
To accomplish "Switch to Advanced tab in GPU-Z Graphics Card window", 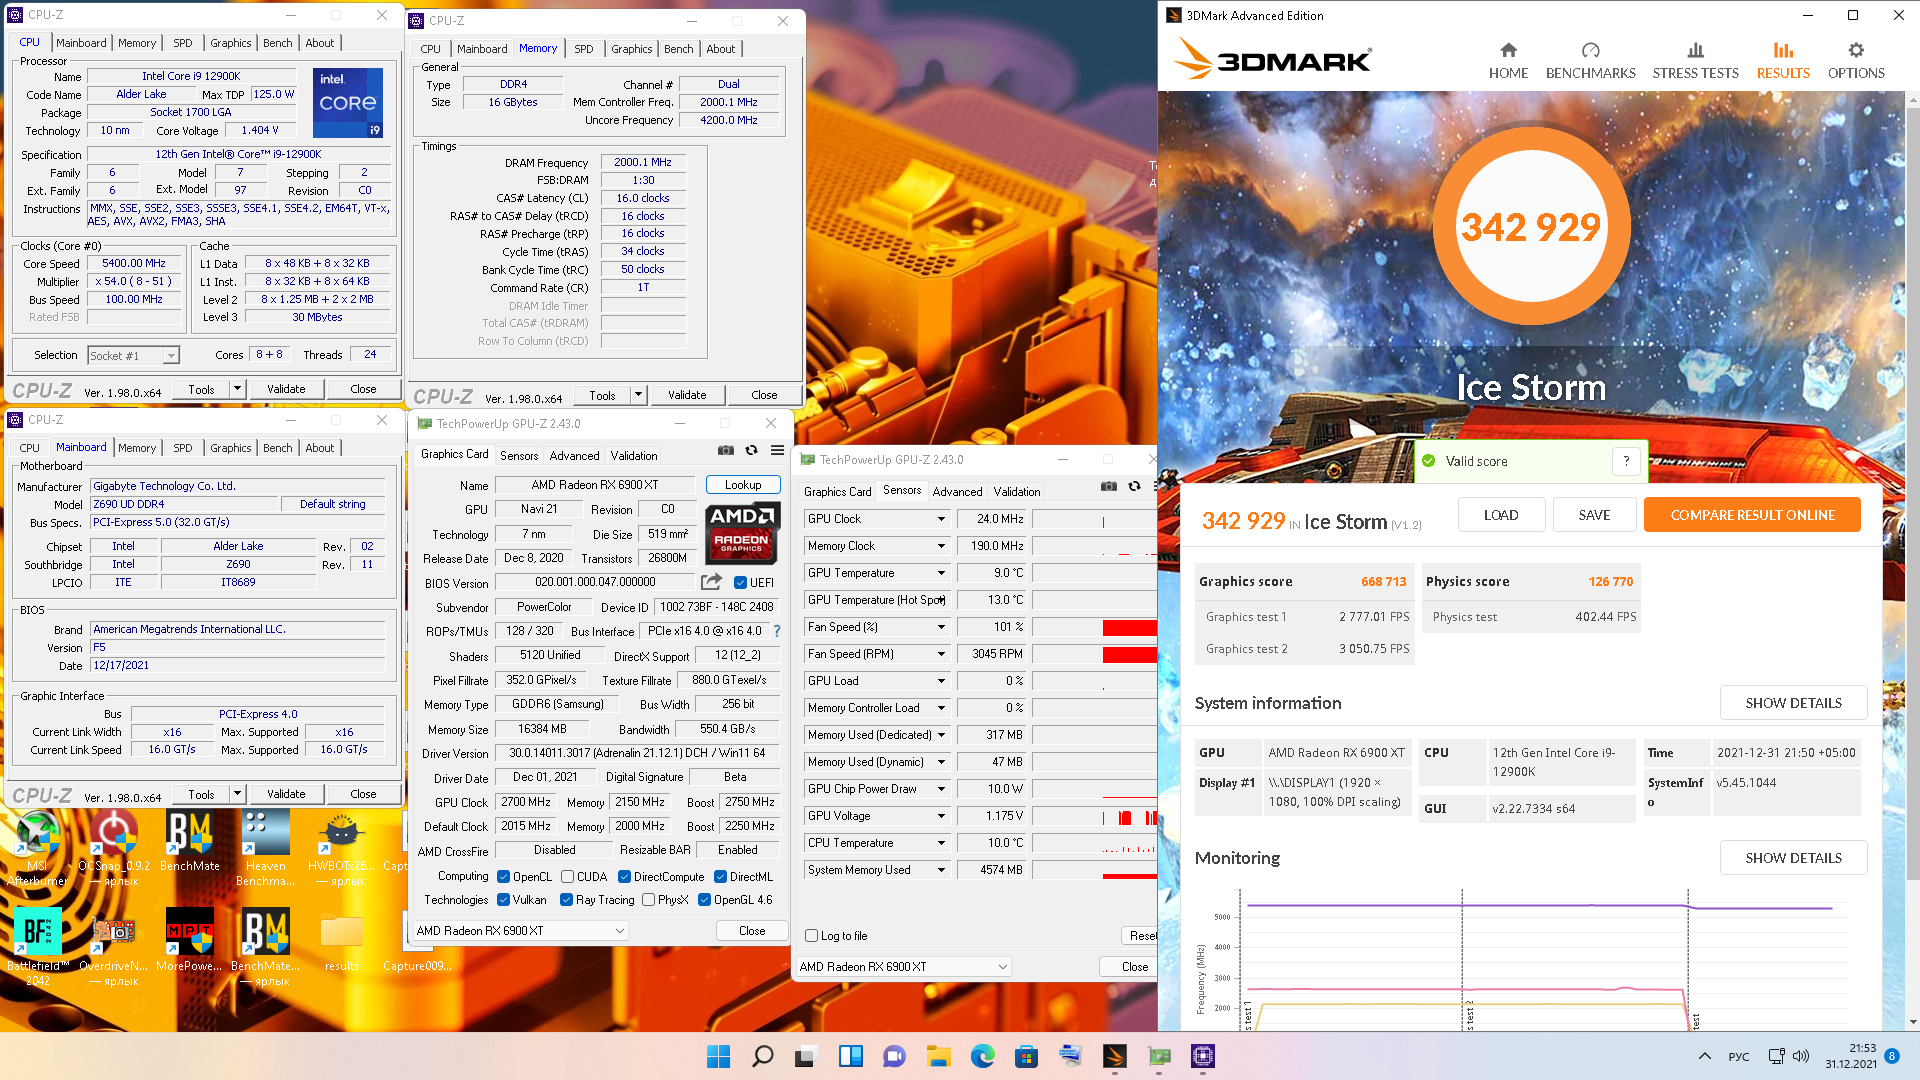I will [574, 455].
